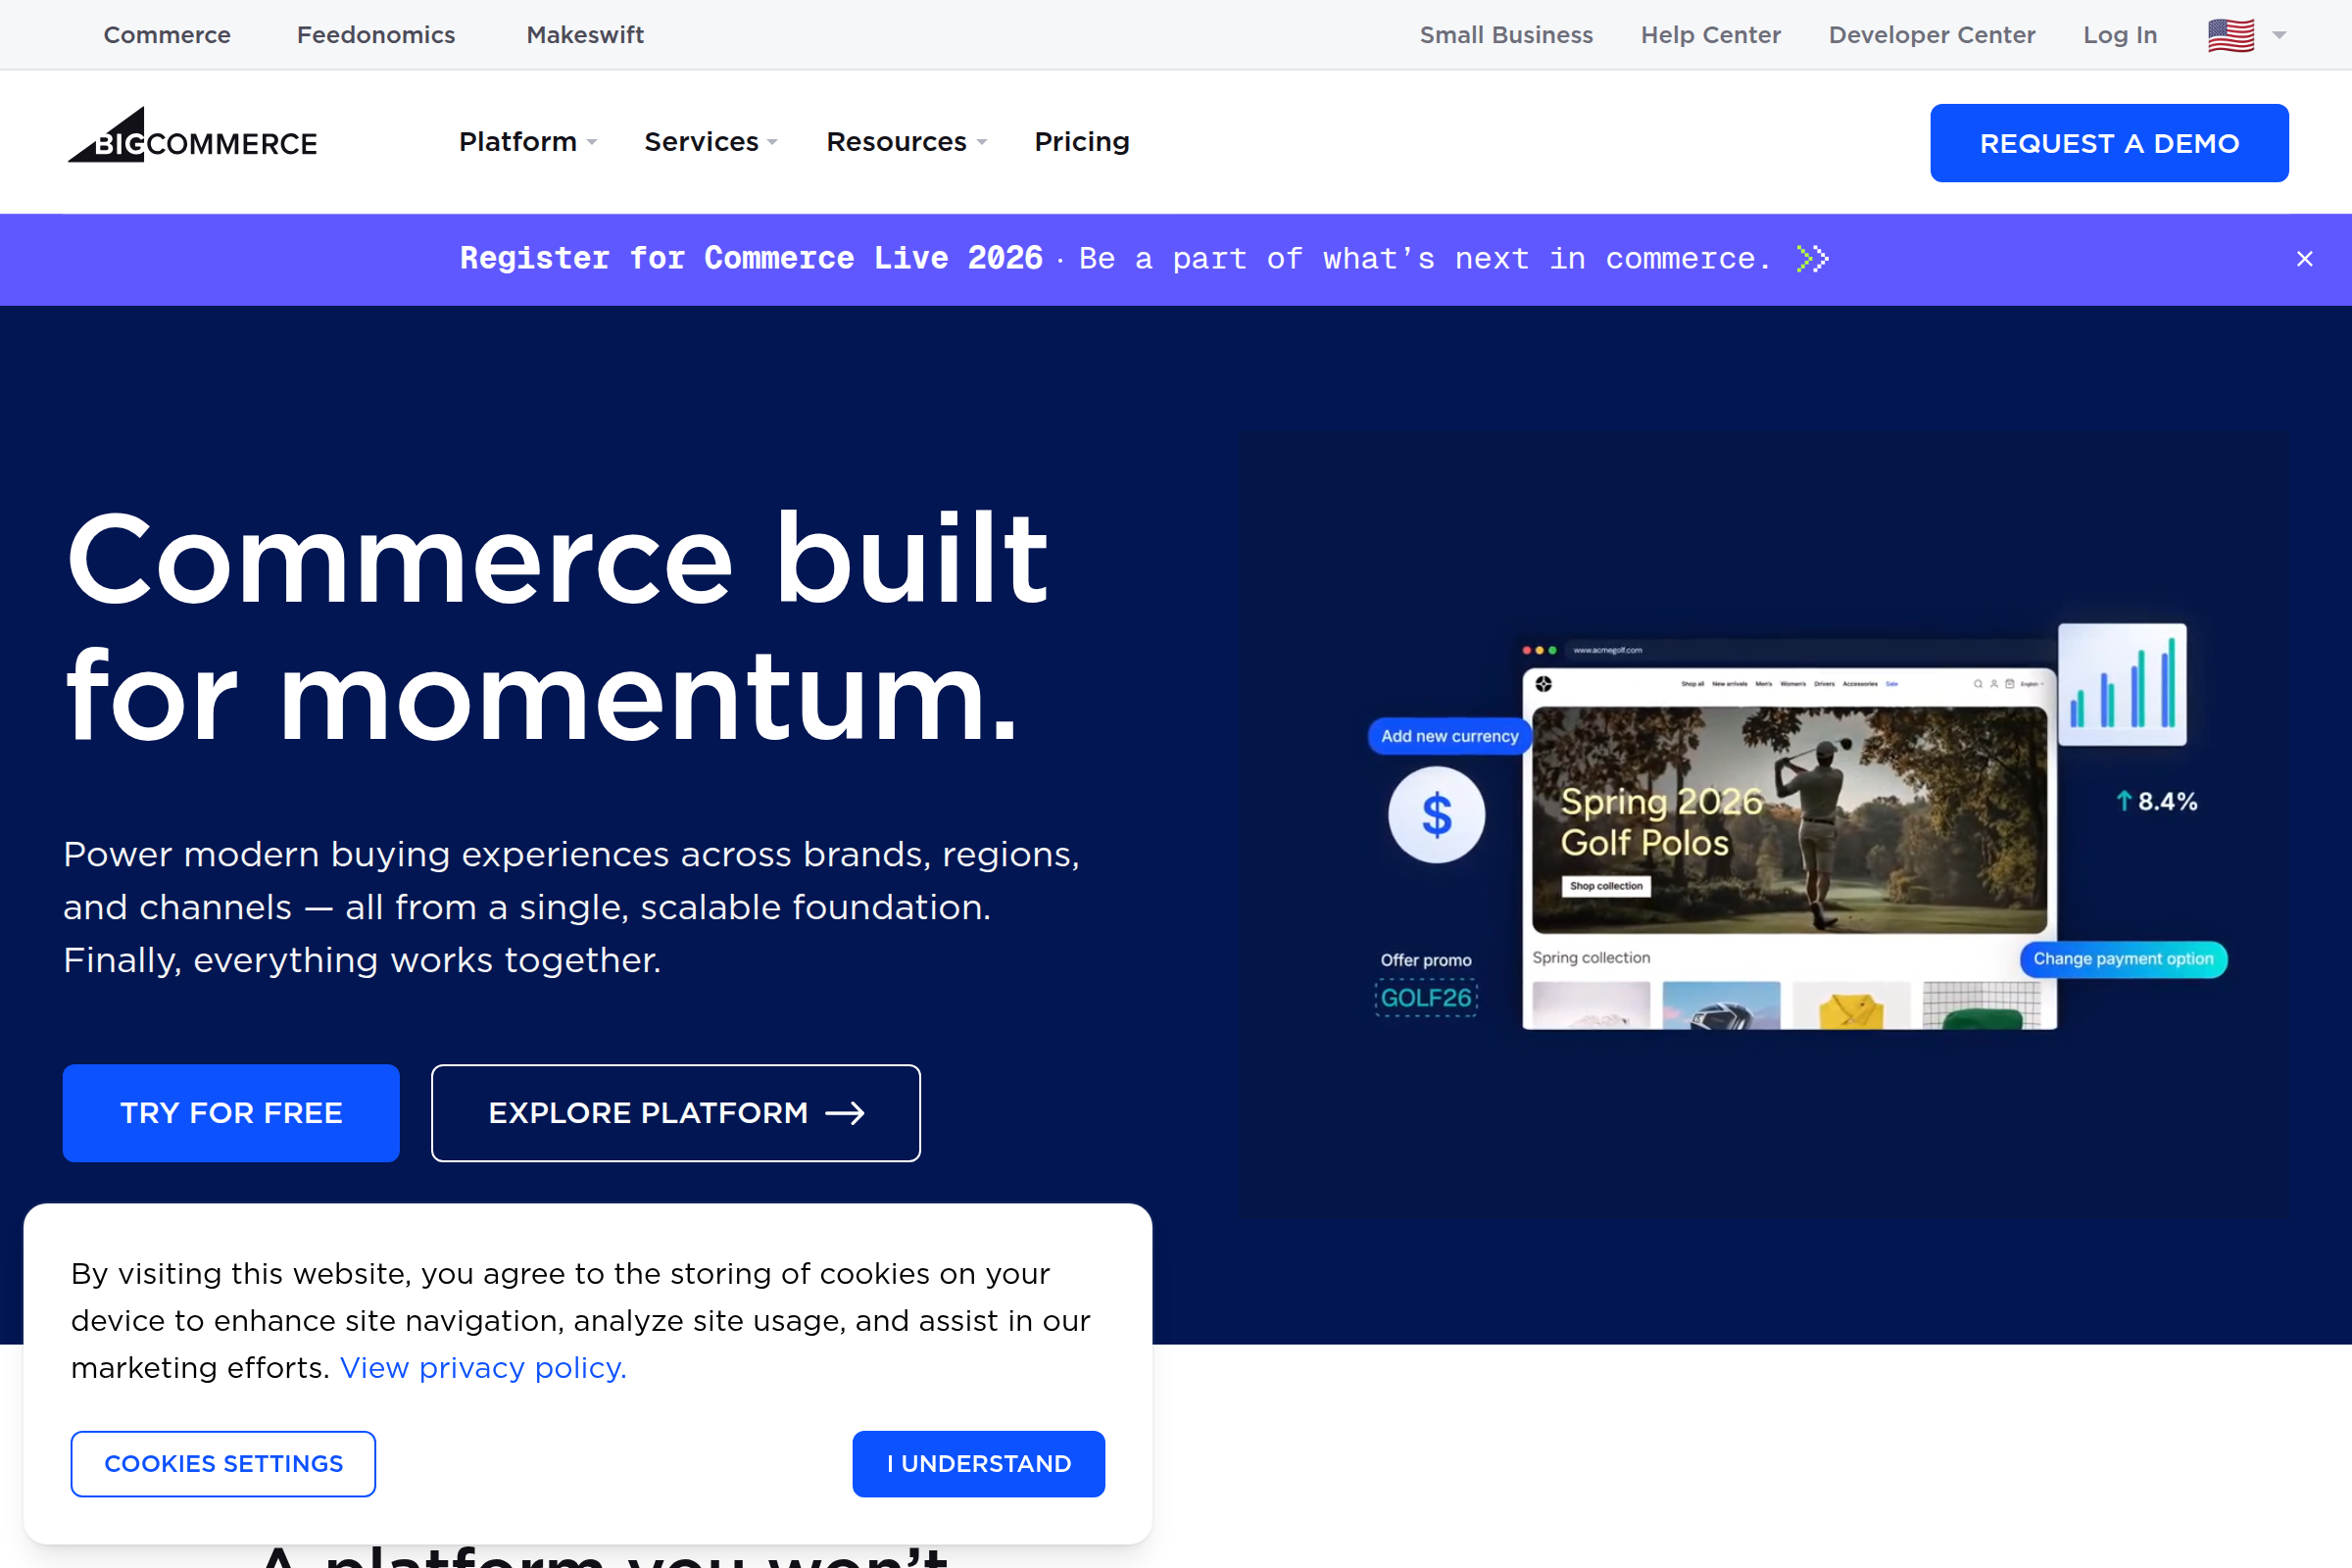The image size is (2352, 1568).
Task: Click the dollar sign currency icon
Action: point(1437,814)
